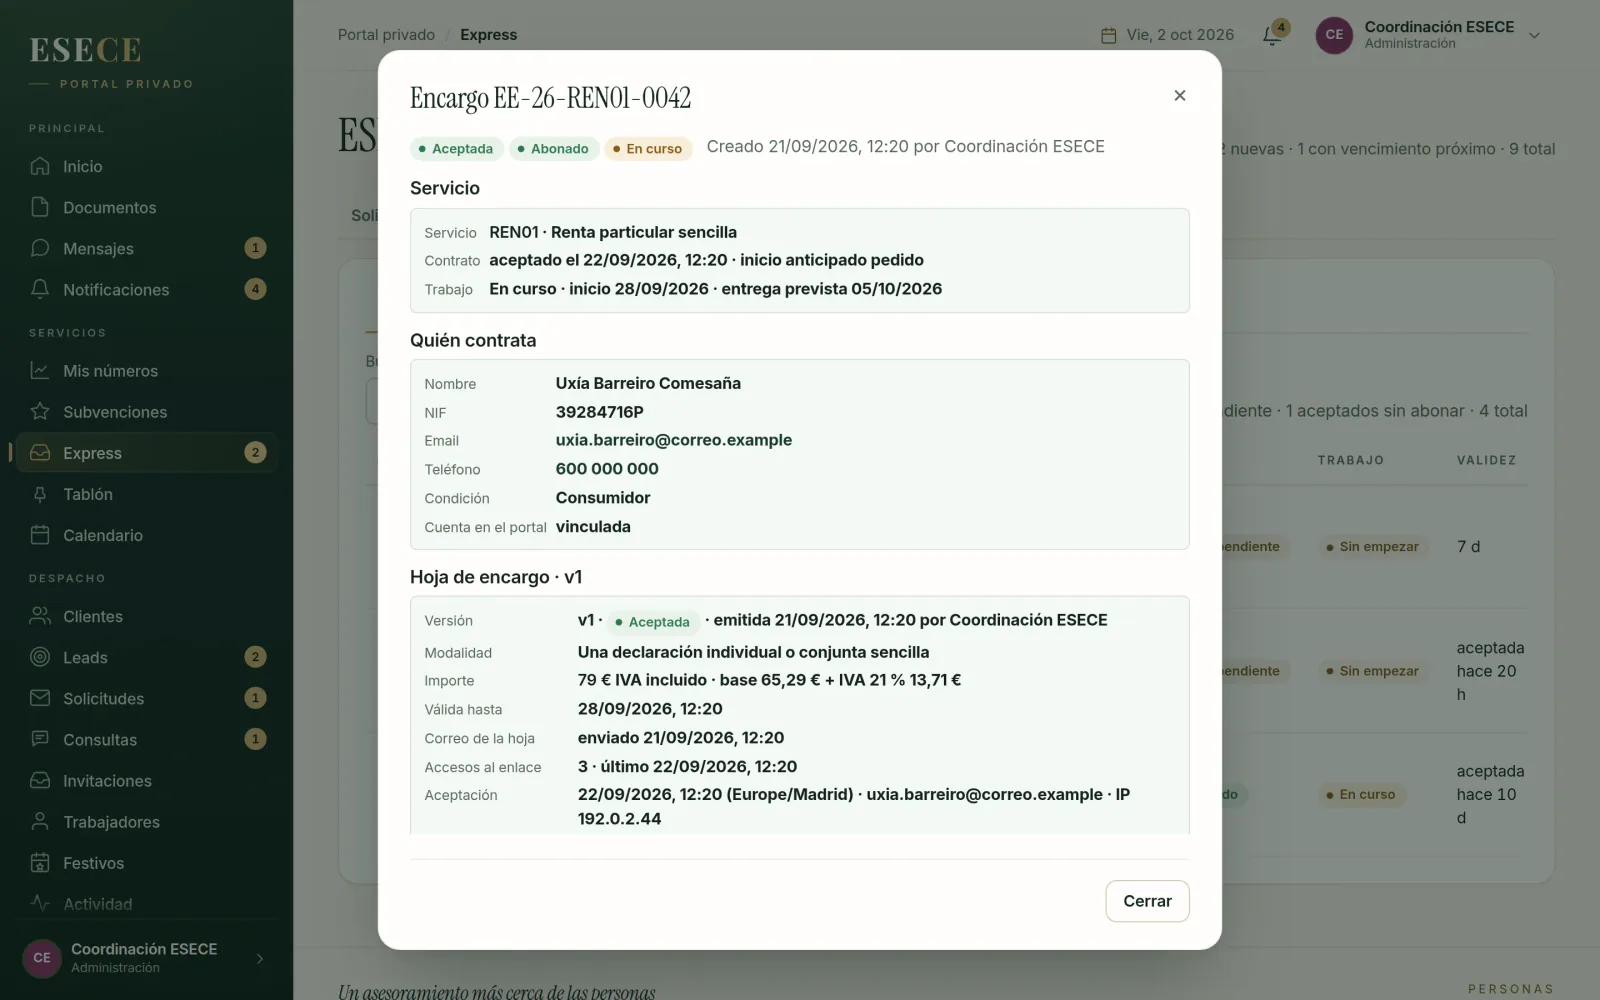This screenshot has width=1600, height=1000.
Task: Click the phone number 600 000 000
Action: pyautogui.click(x=607, y=469)
